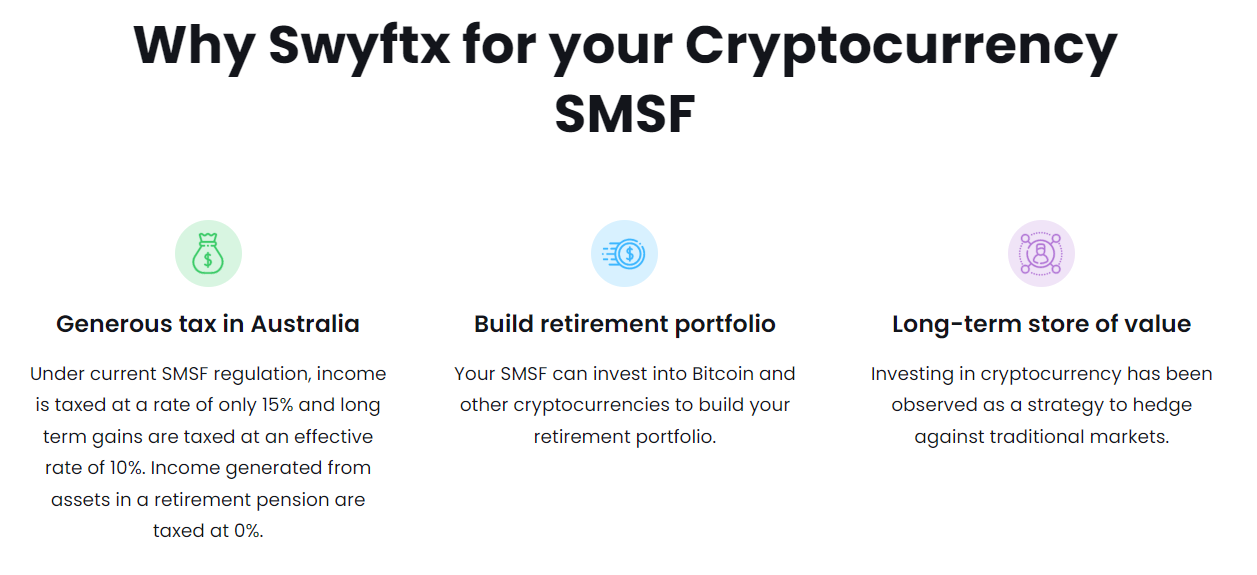The width and height of the screenshot is (1257, 575).
Task: Click the 'taxed at 0%.' line
Action: (x=208, y=531)
